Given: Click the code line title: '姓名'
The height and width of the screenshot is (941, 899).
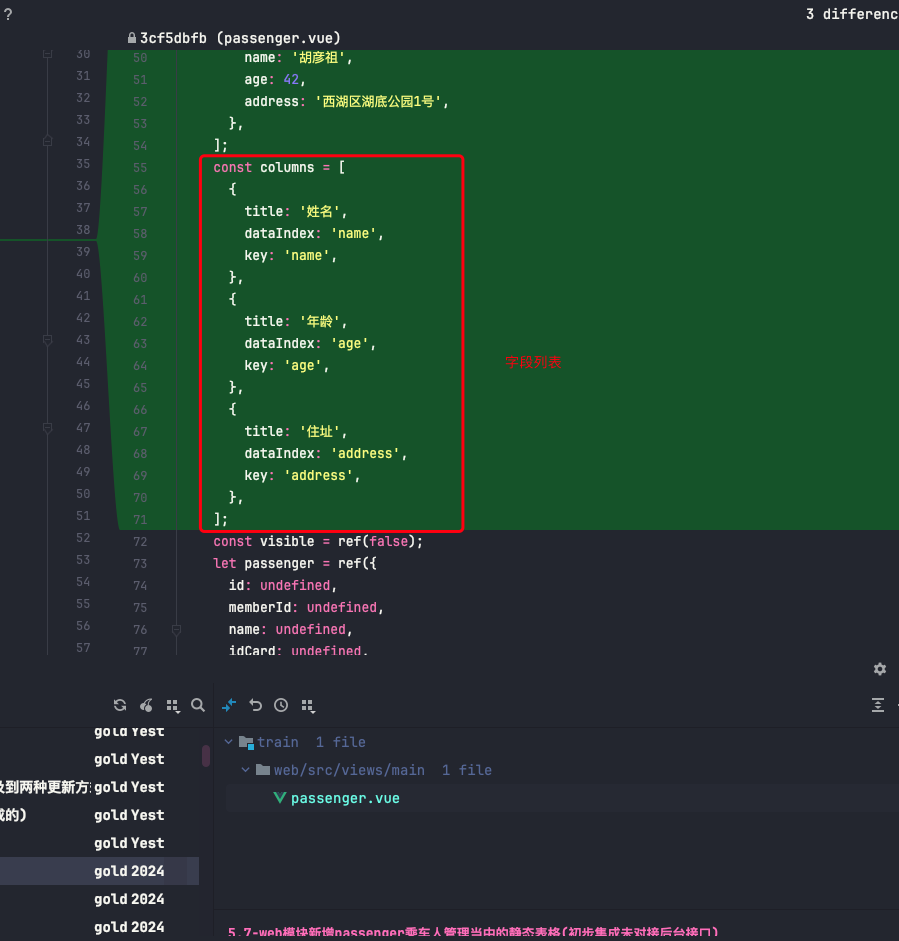Looking at the screenshot, I should (295, 211).
